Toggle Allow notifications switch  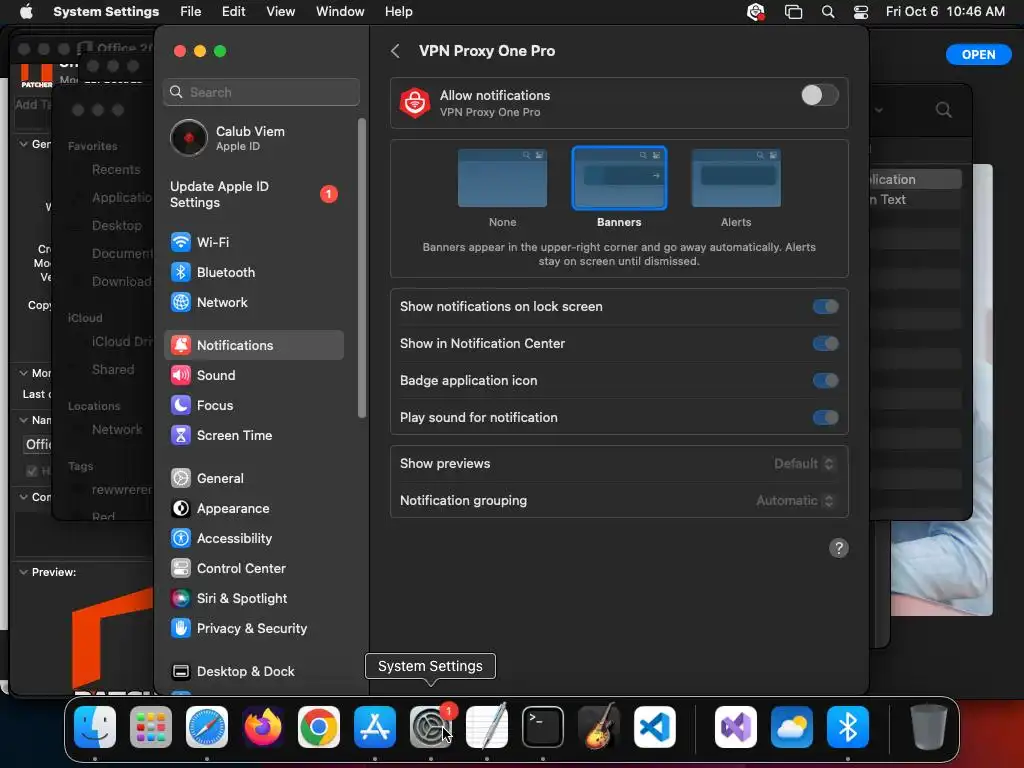tap(820, 95)
